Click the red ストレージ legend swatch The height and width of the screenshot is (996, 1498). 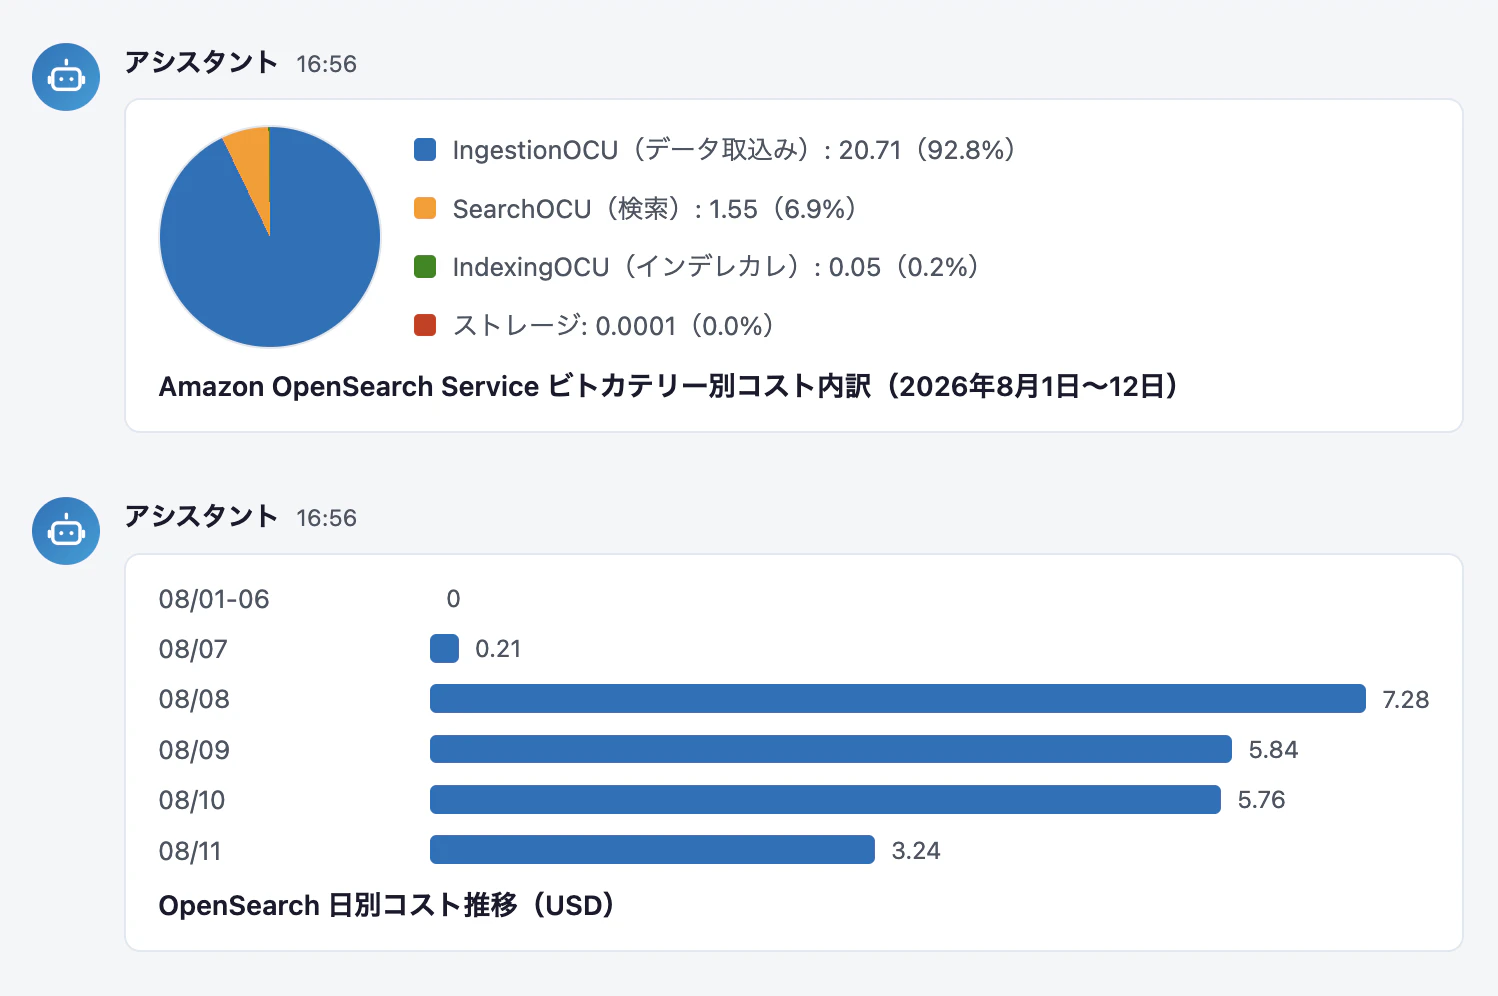point(425,325)
